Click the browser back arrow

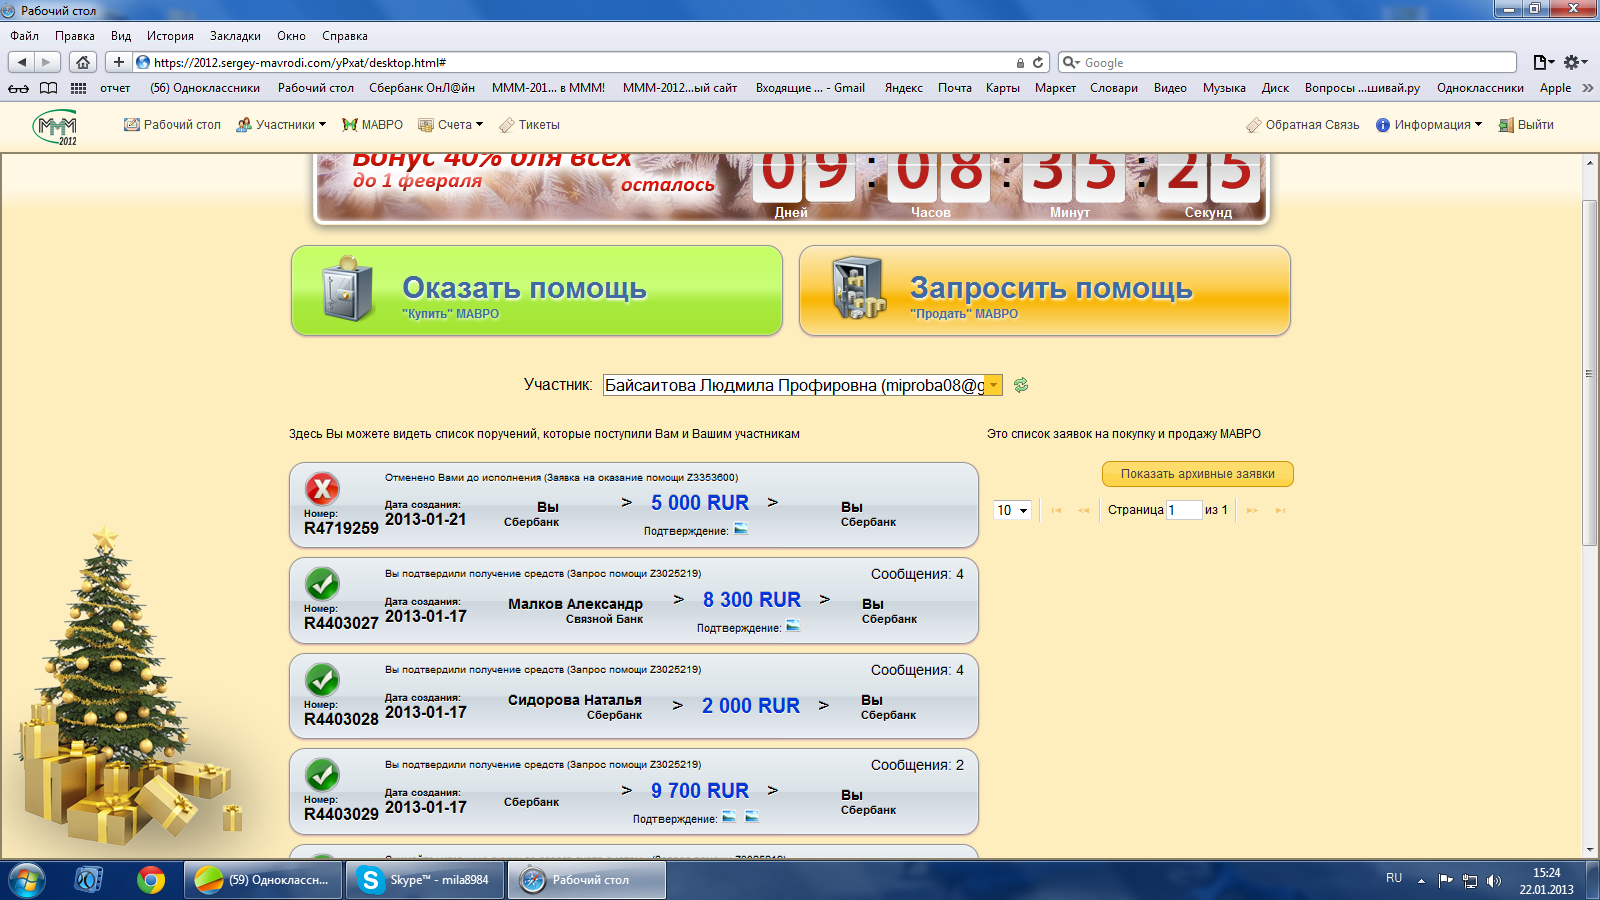[21, 62]
